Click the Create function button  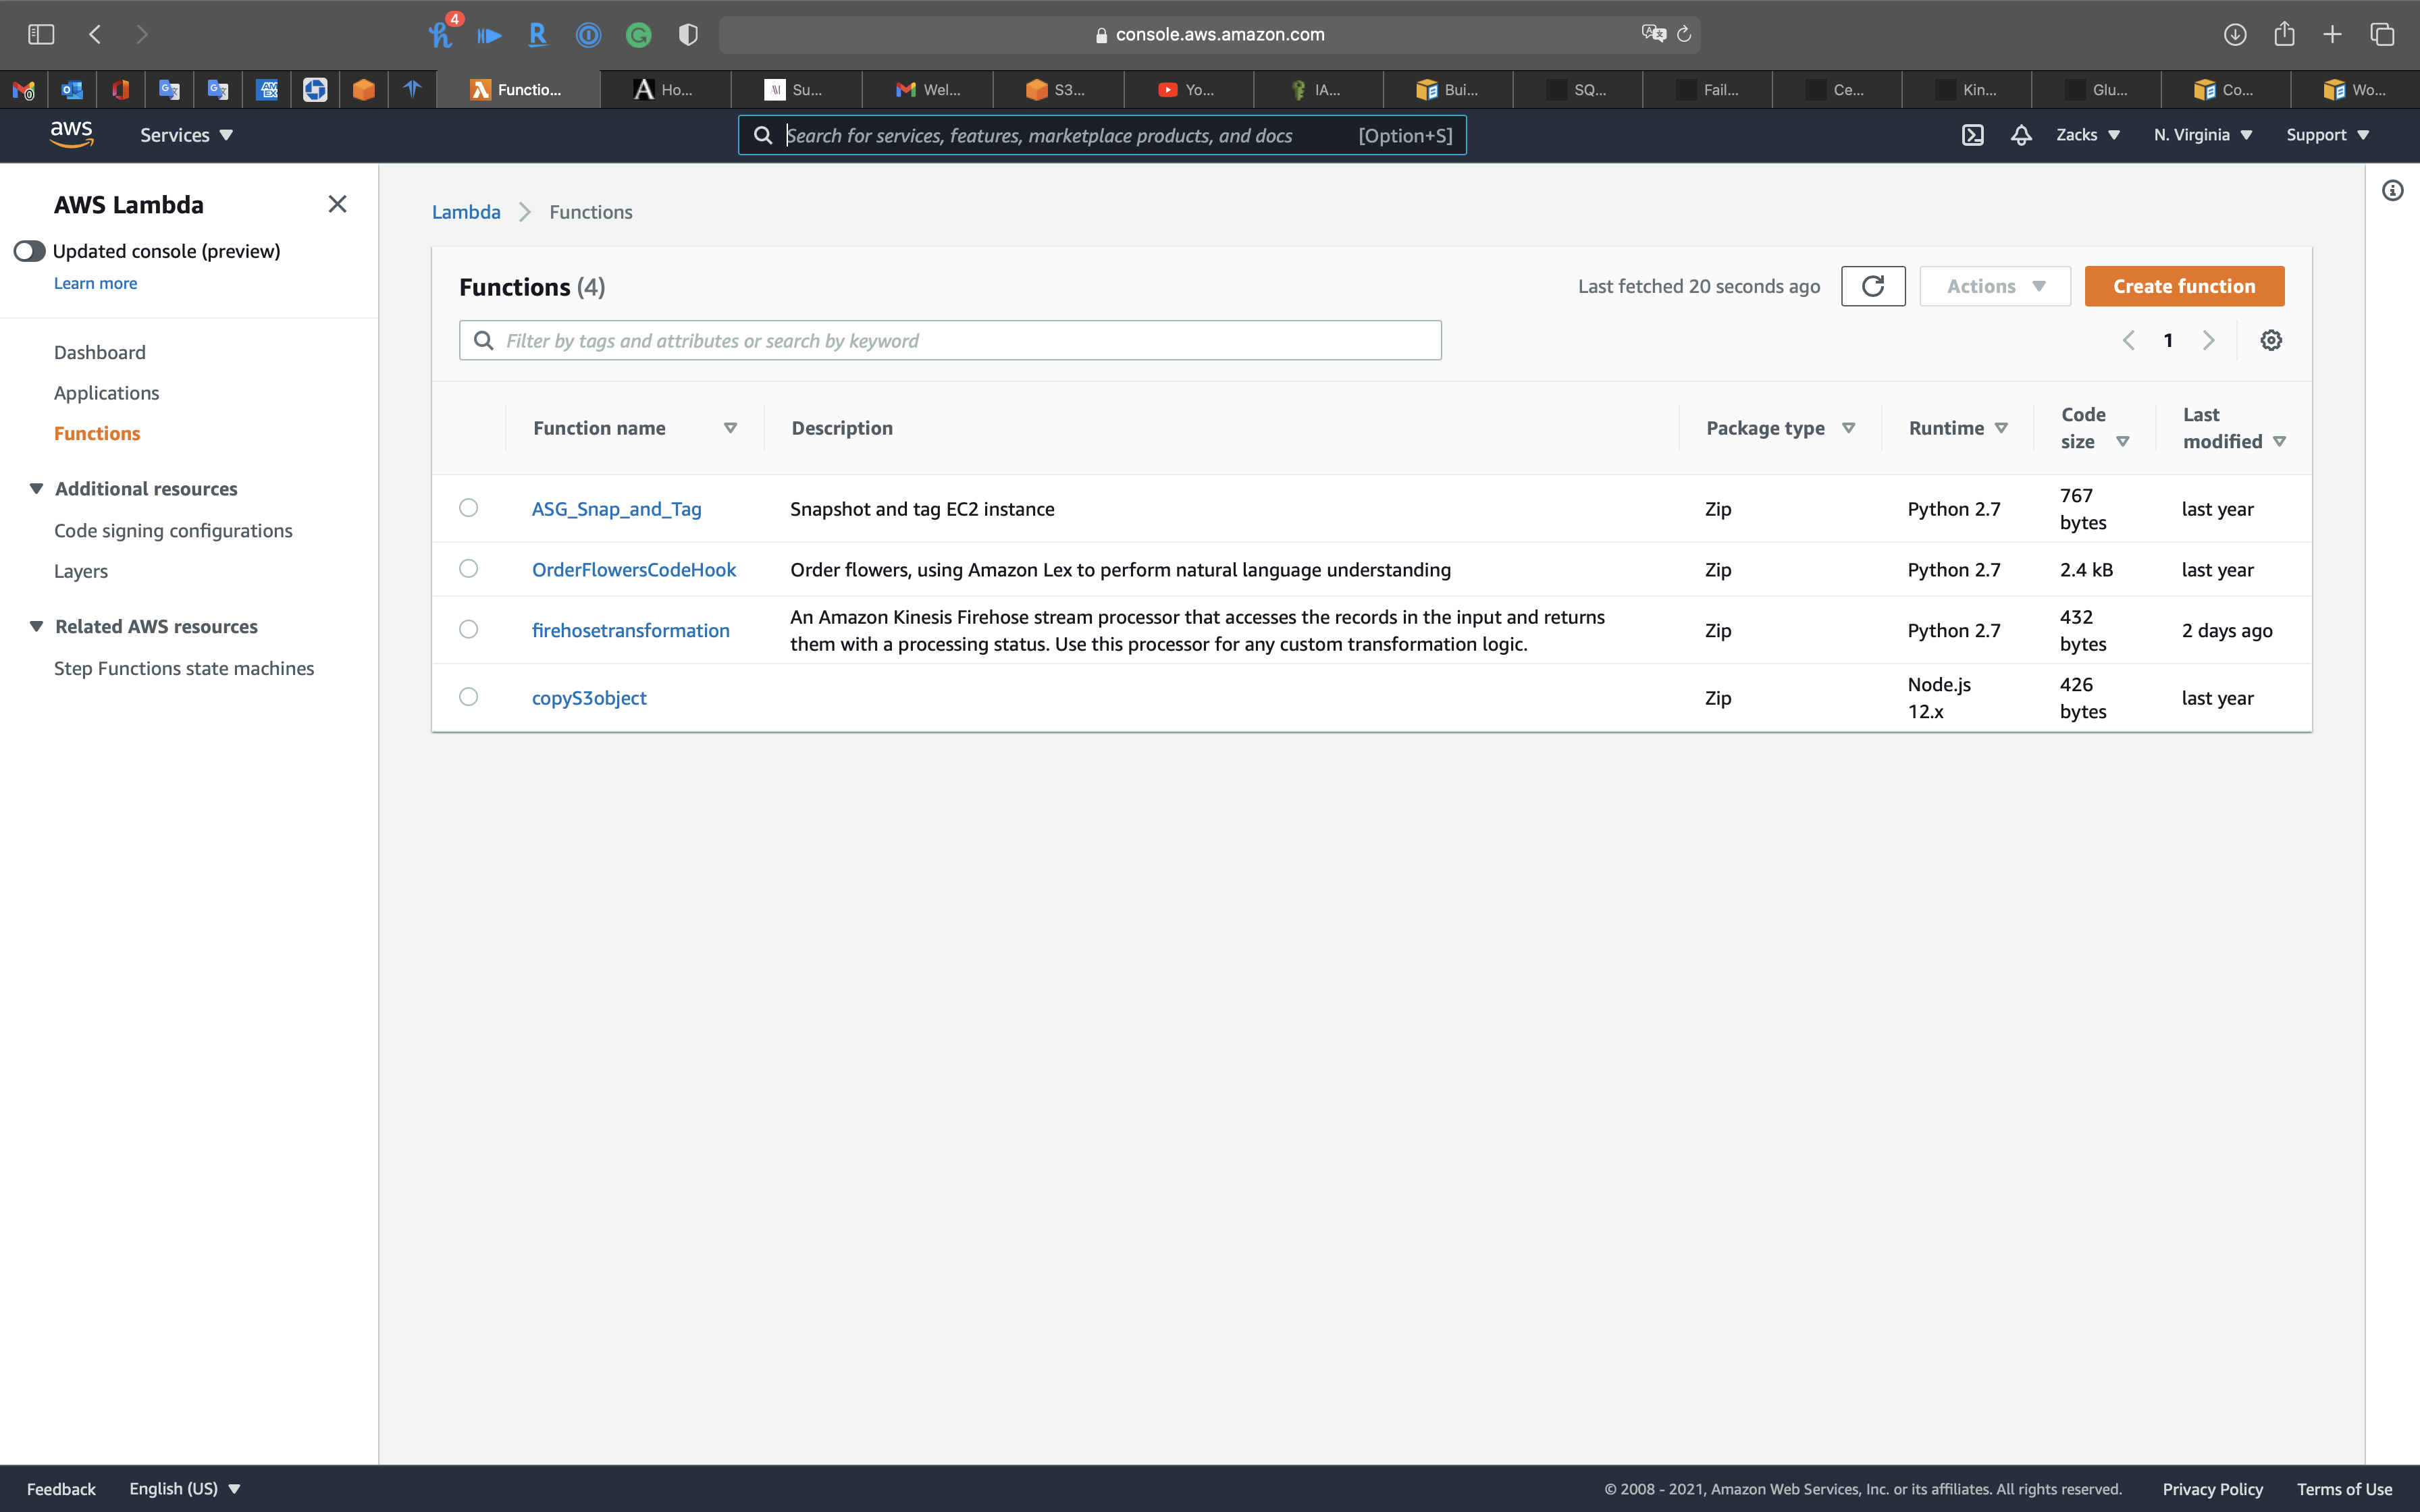point(2183,286)
